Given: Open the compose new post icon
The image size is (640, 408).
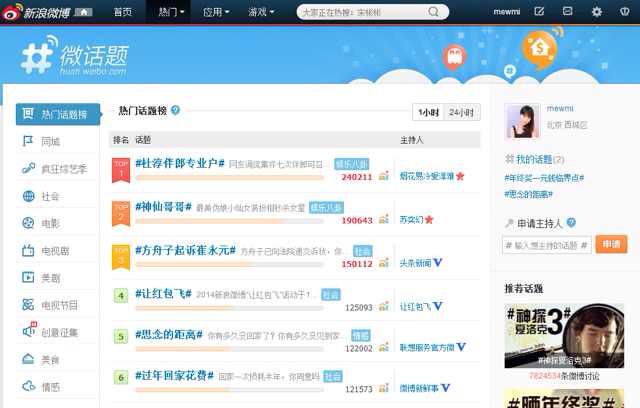Looking at the screenshot, I should click(x=540, y=12).
